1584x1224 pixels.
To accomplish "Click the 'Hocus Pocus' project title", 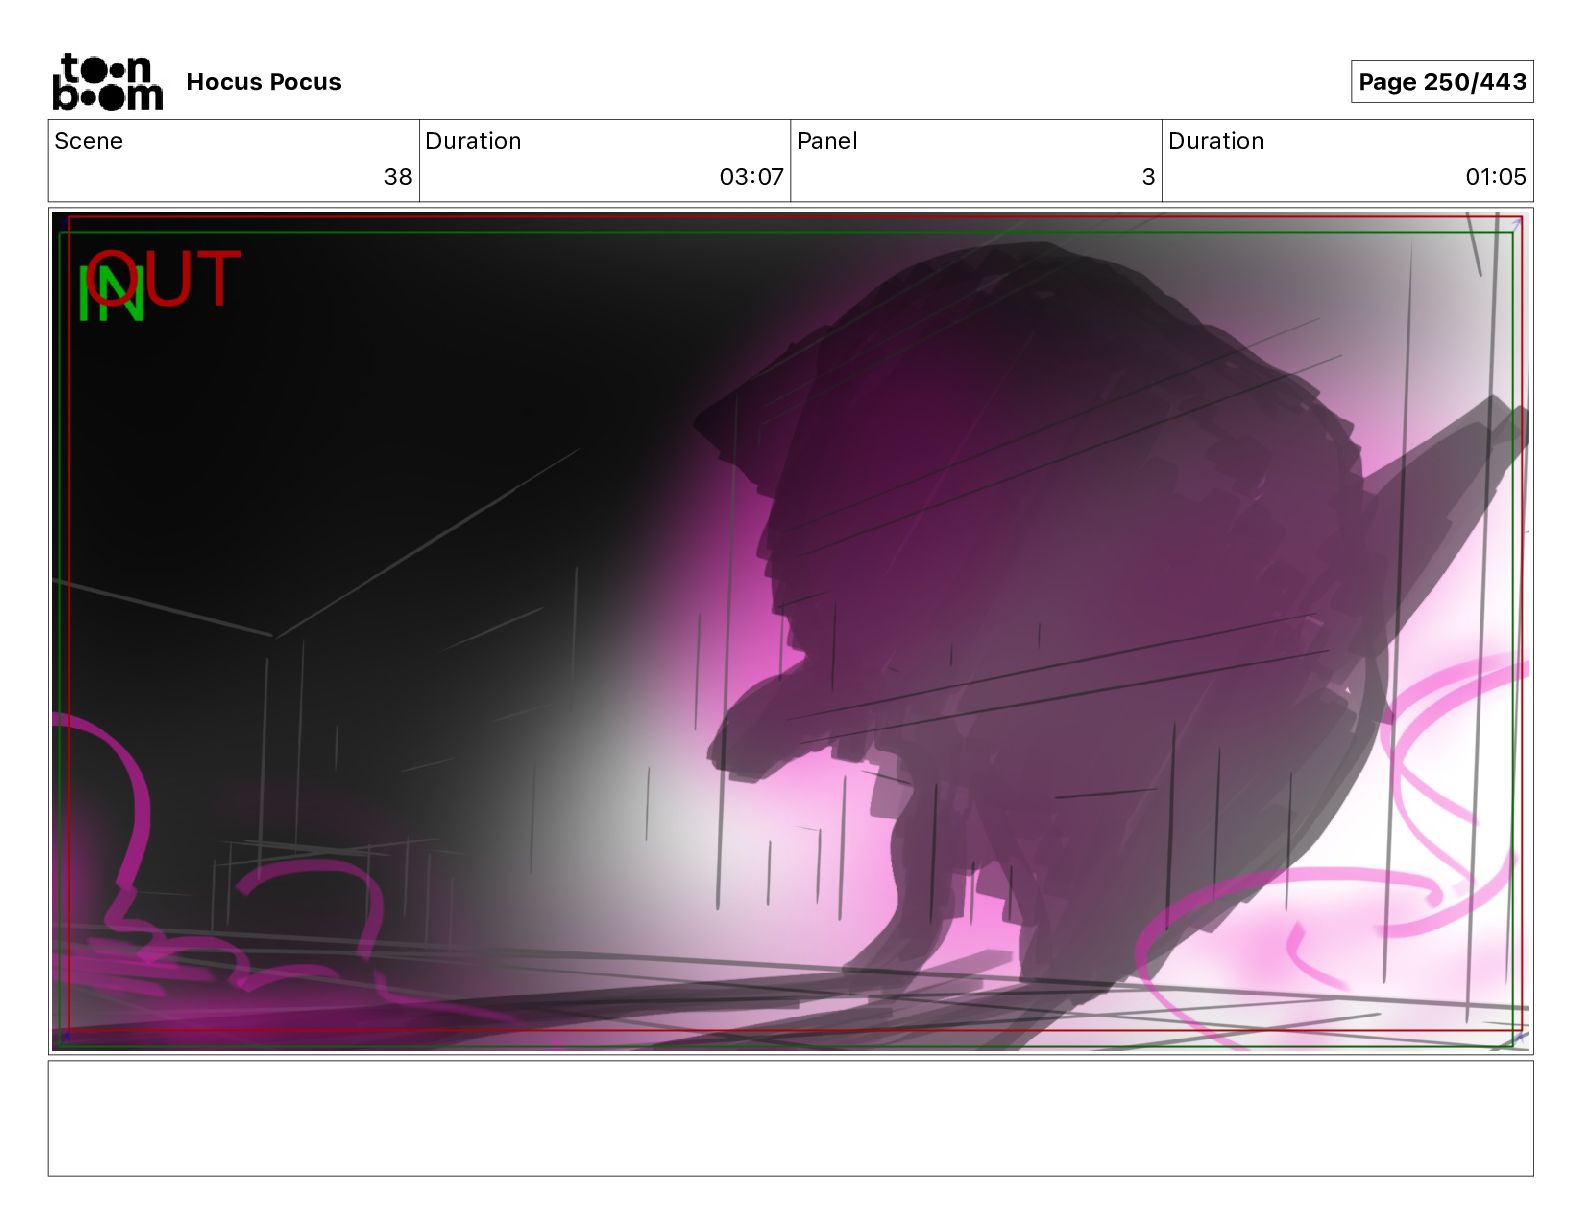I will [x=264, y=82].
